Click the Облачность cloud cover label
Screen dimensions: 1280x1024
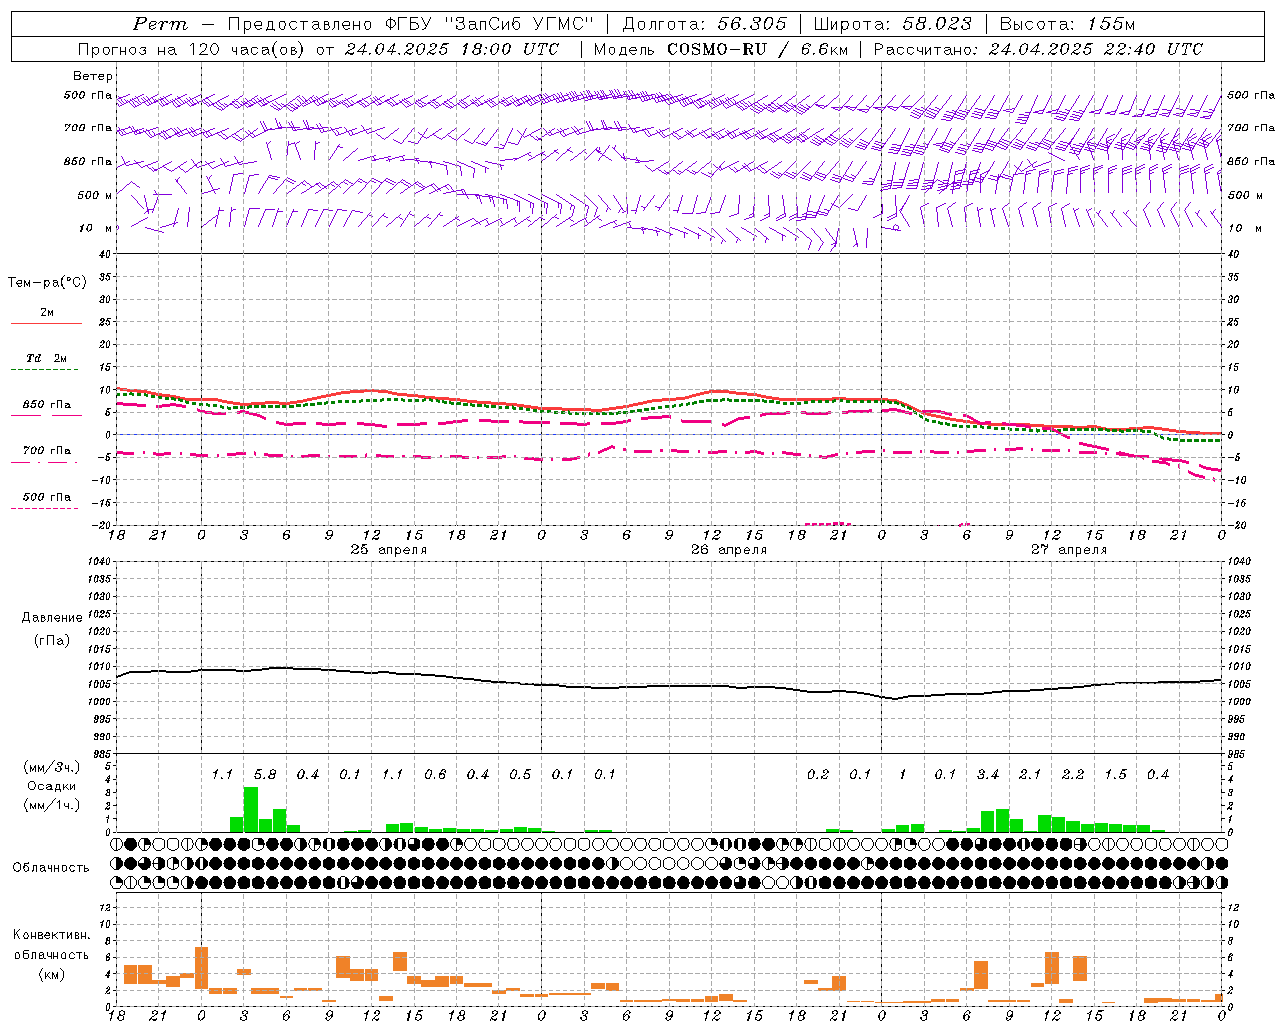(51, 868)
